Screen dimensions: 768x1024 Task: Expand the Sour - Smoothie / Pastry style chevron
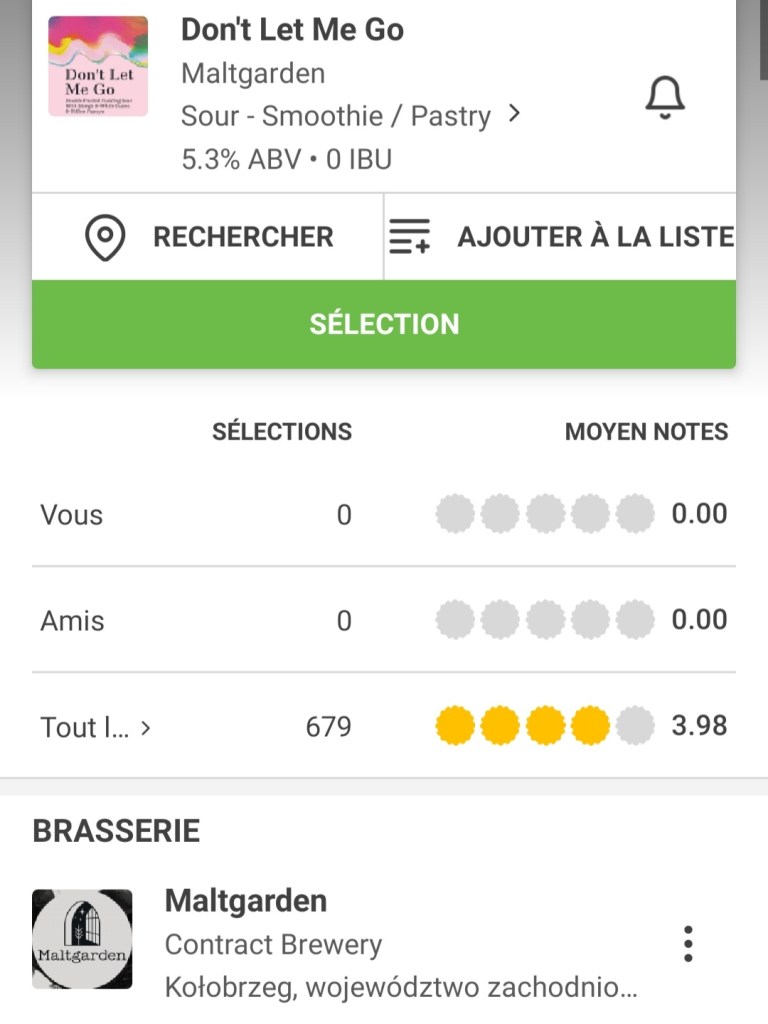(x=514, y=114)
